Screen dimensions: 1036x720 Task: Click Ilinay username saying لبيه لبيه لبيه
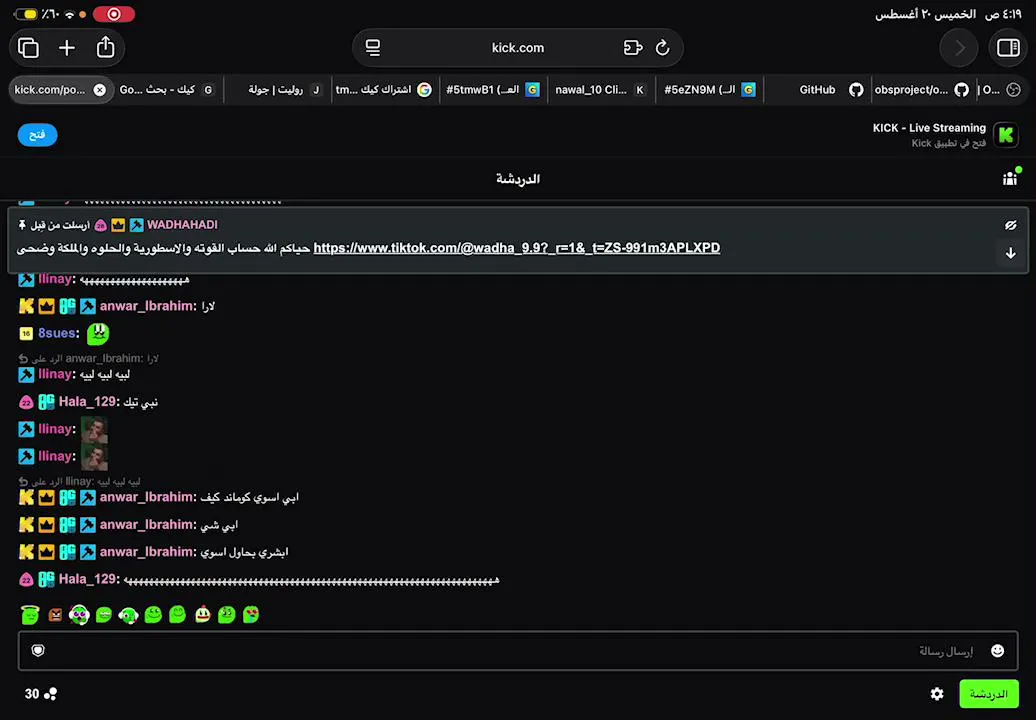[55, 375]
